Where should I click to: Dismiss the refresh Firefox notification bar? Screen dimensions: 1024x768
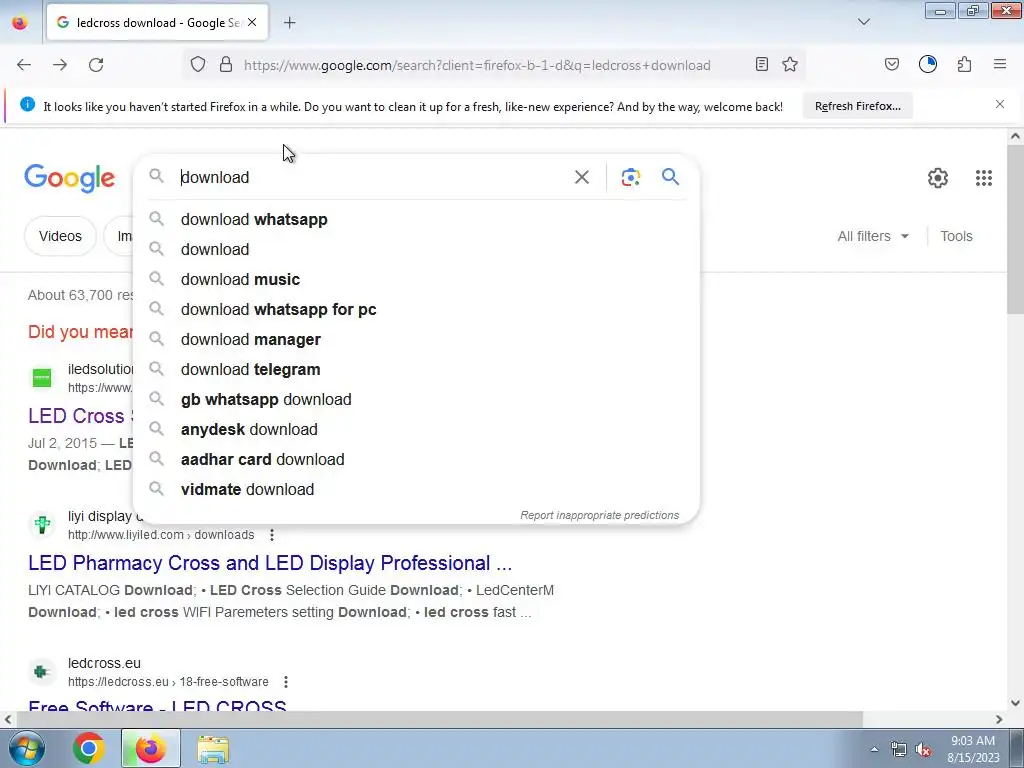(x=1000, y=104)
